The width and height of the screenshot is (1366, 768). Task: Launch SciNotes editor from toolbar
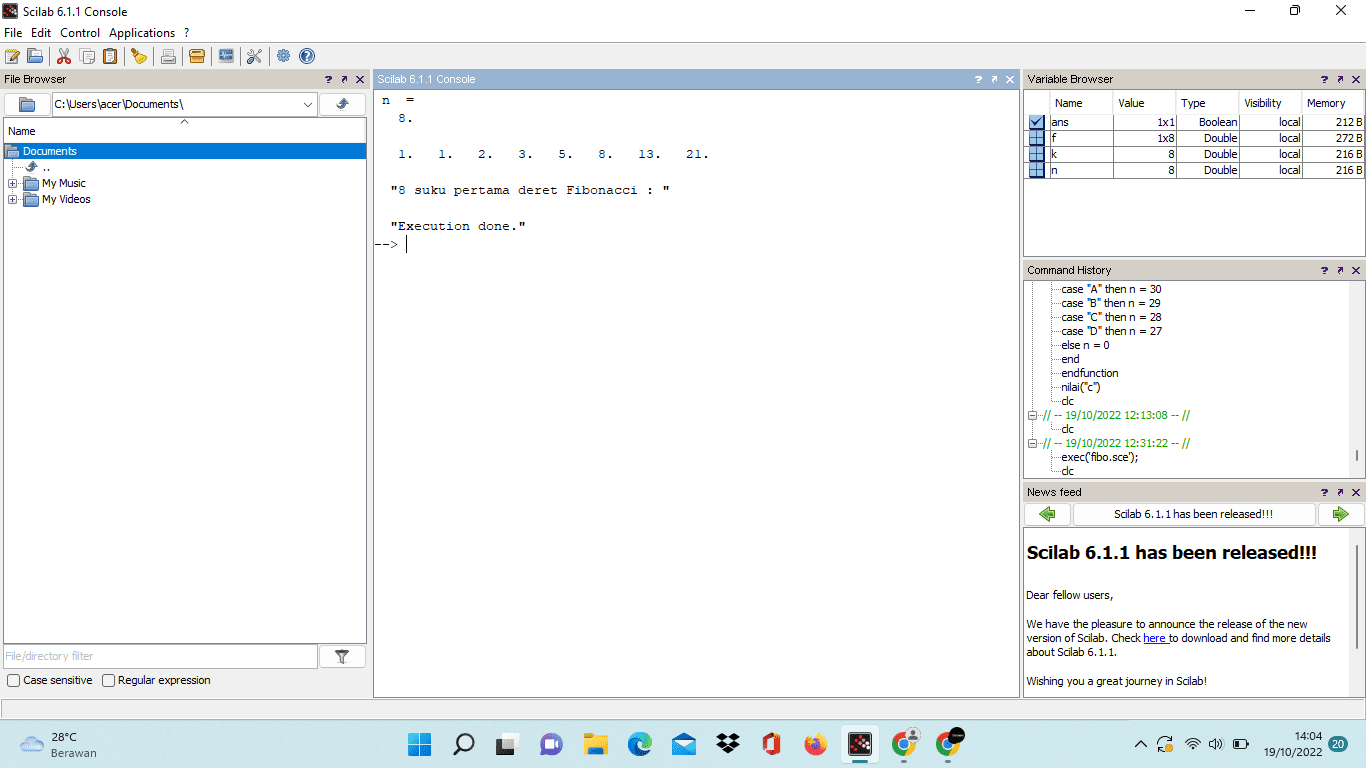[x=12, y=56]
